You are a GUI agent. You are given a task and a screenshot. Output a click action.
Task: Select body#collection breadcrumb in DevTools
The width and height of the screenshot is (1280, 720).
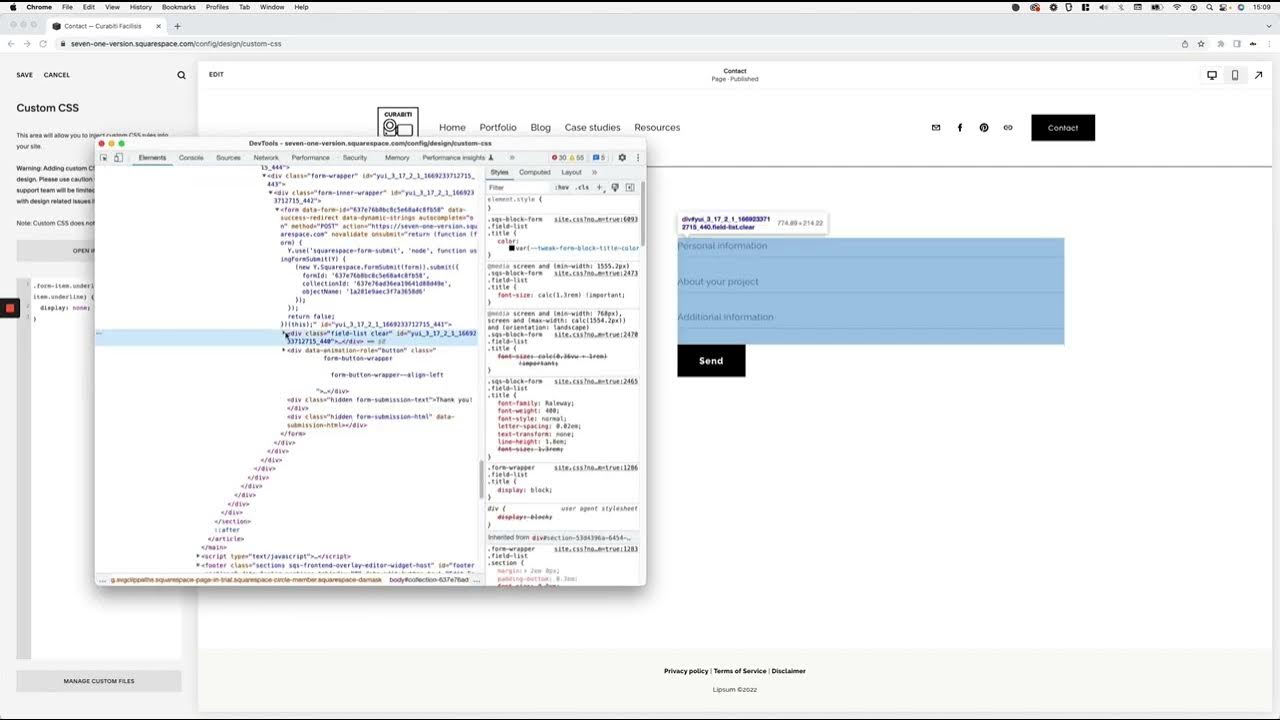[x=428, y=580]
